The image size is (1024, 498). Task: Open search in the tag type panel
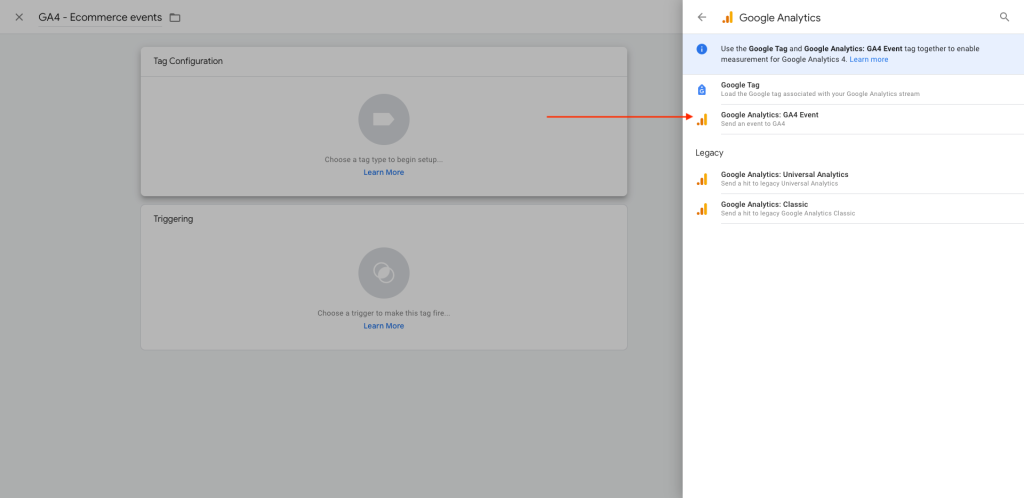point(1004,17)
